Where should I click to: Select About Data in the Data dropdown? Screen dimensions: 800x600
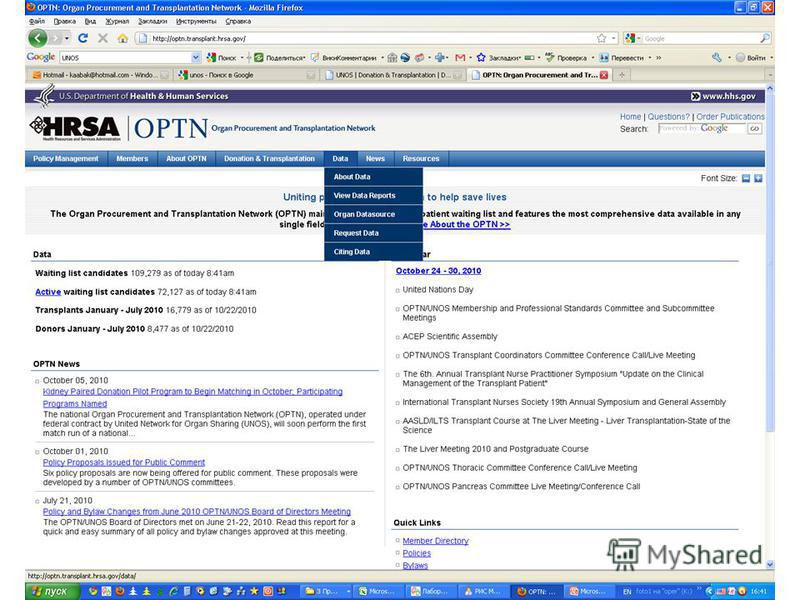click(x=373, y=177)
